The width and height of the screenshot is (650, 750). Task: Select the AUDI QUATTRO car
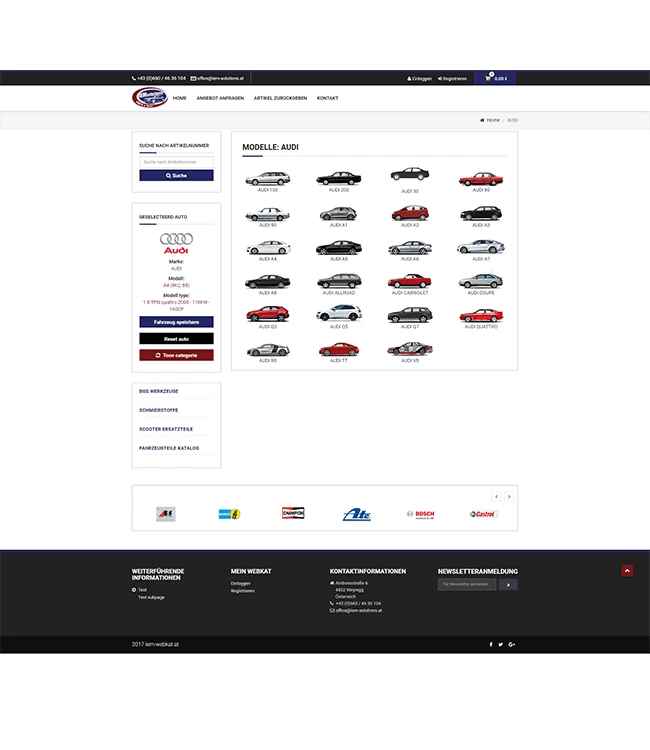pyautogui.click(x=481, y=315)
